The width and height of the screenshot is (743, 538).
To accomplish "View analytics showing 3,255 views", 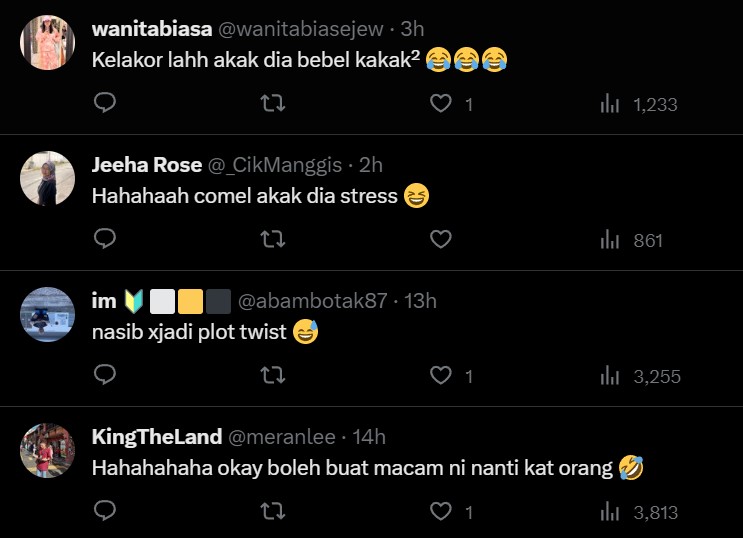I will [x=640, y=376].
